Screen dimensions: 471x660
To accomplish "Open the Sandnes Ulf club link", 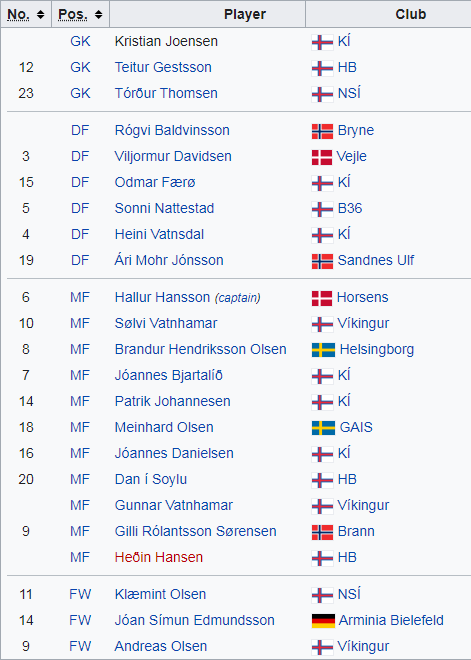I will point(376,260).
